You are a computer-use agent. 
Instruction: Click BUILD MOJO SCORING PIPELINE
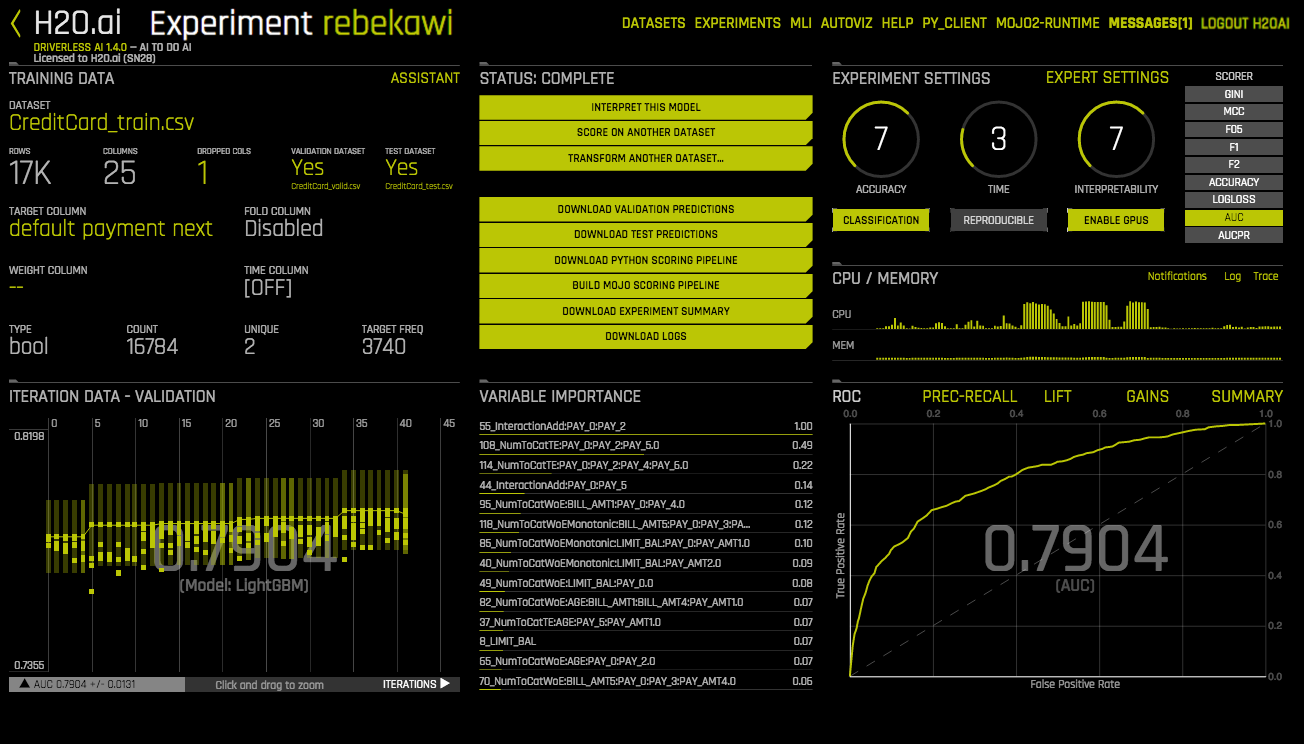(646, 285)
